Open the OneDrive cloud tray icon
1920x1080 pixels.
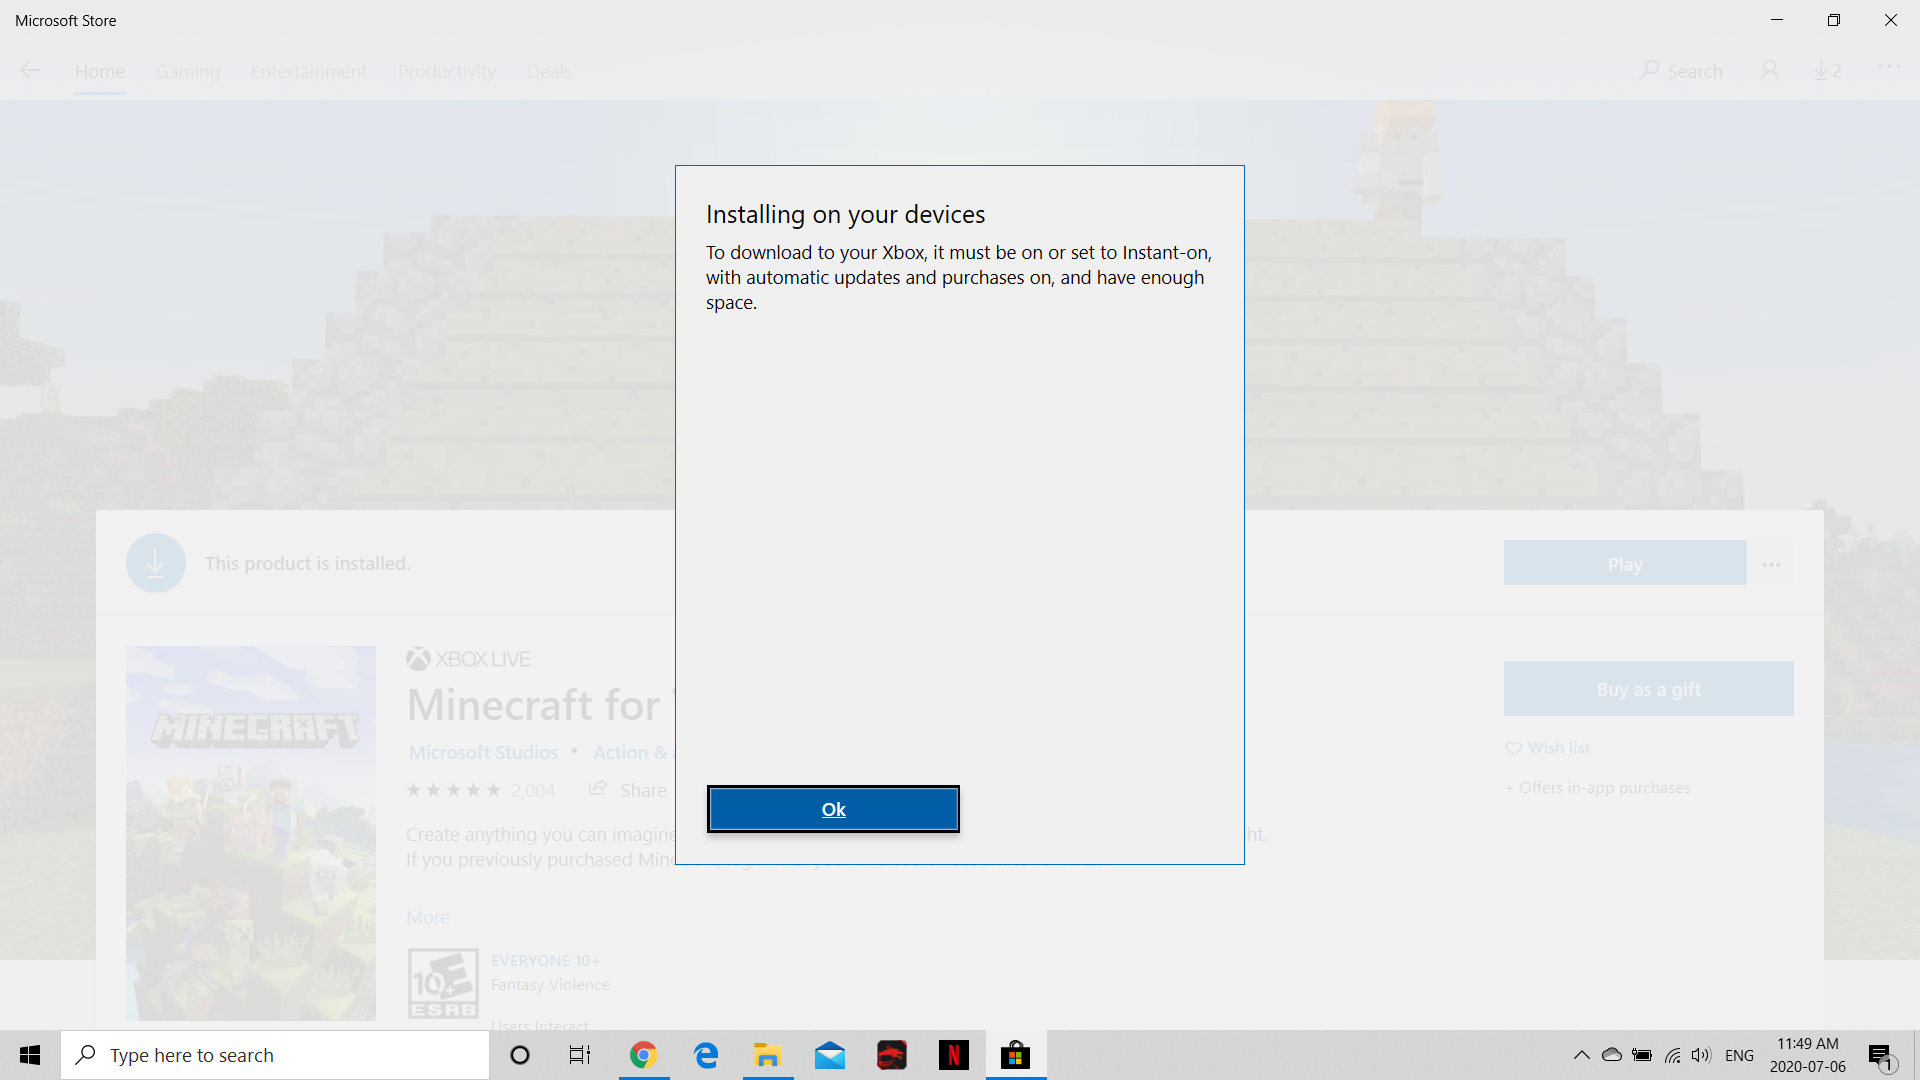(x=1612, y=1055)
